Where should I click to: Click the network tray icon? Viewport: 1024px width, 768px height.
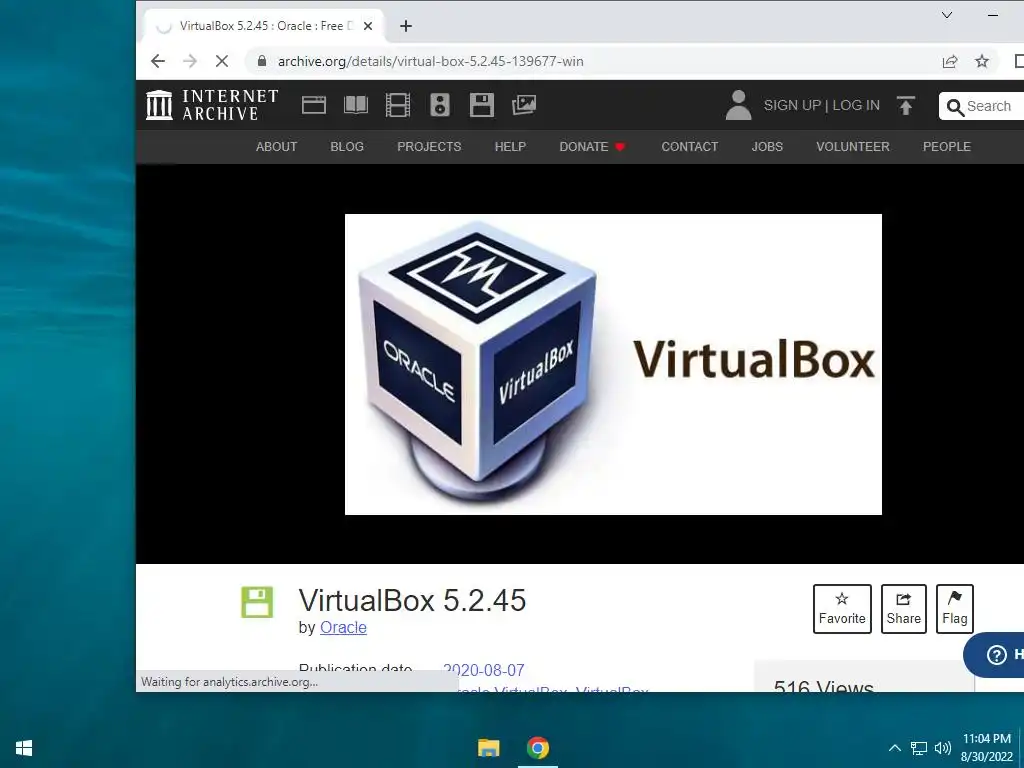click(919, 748)
